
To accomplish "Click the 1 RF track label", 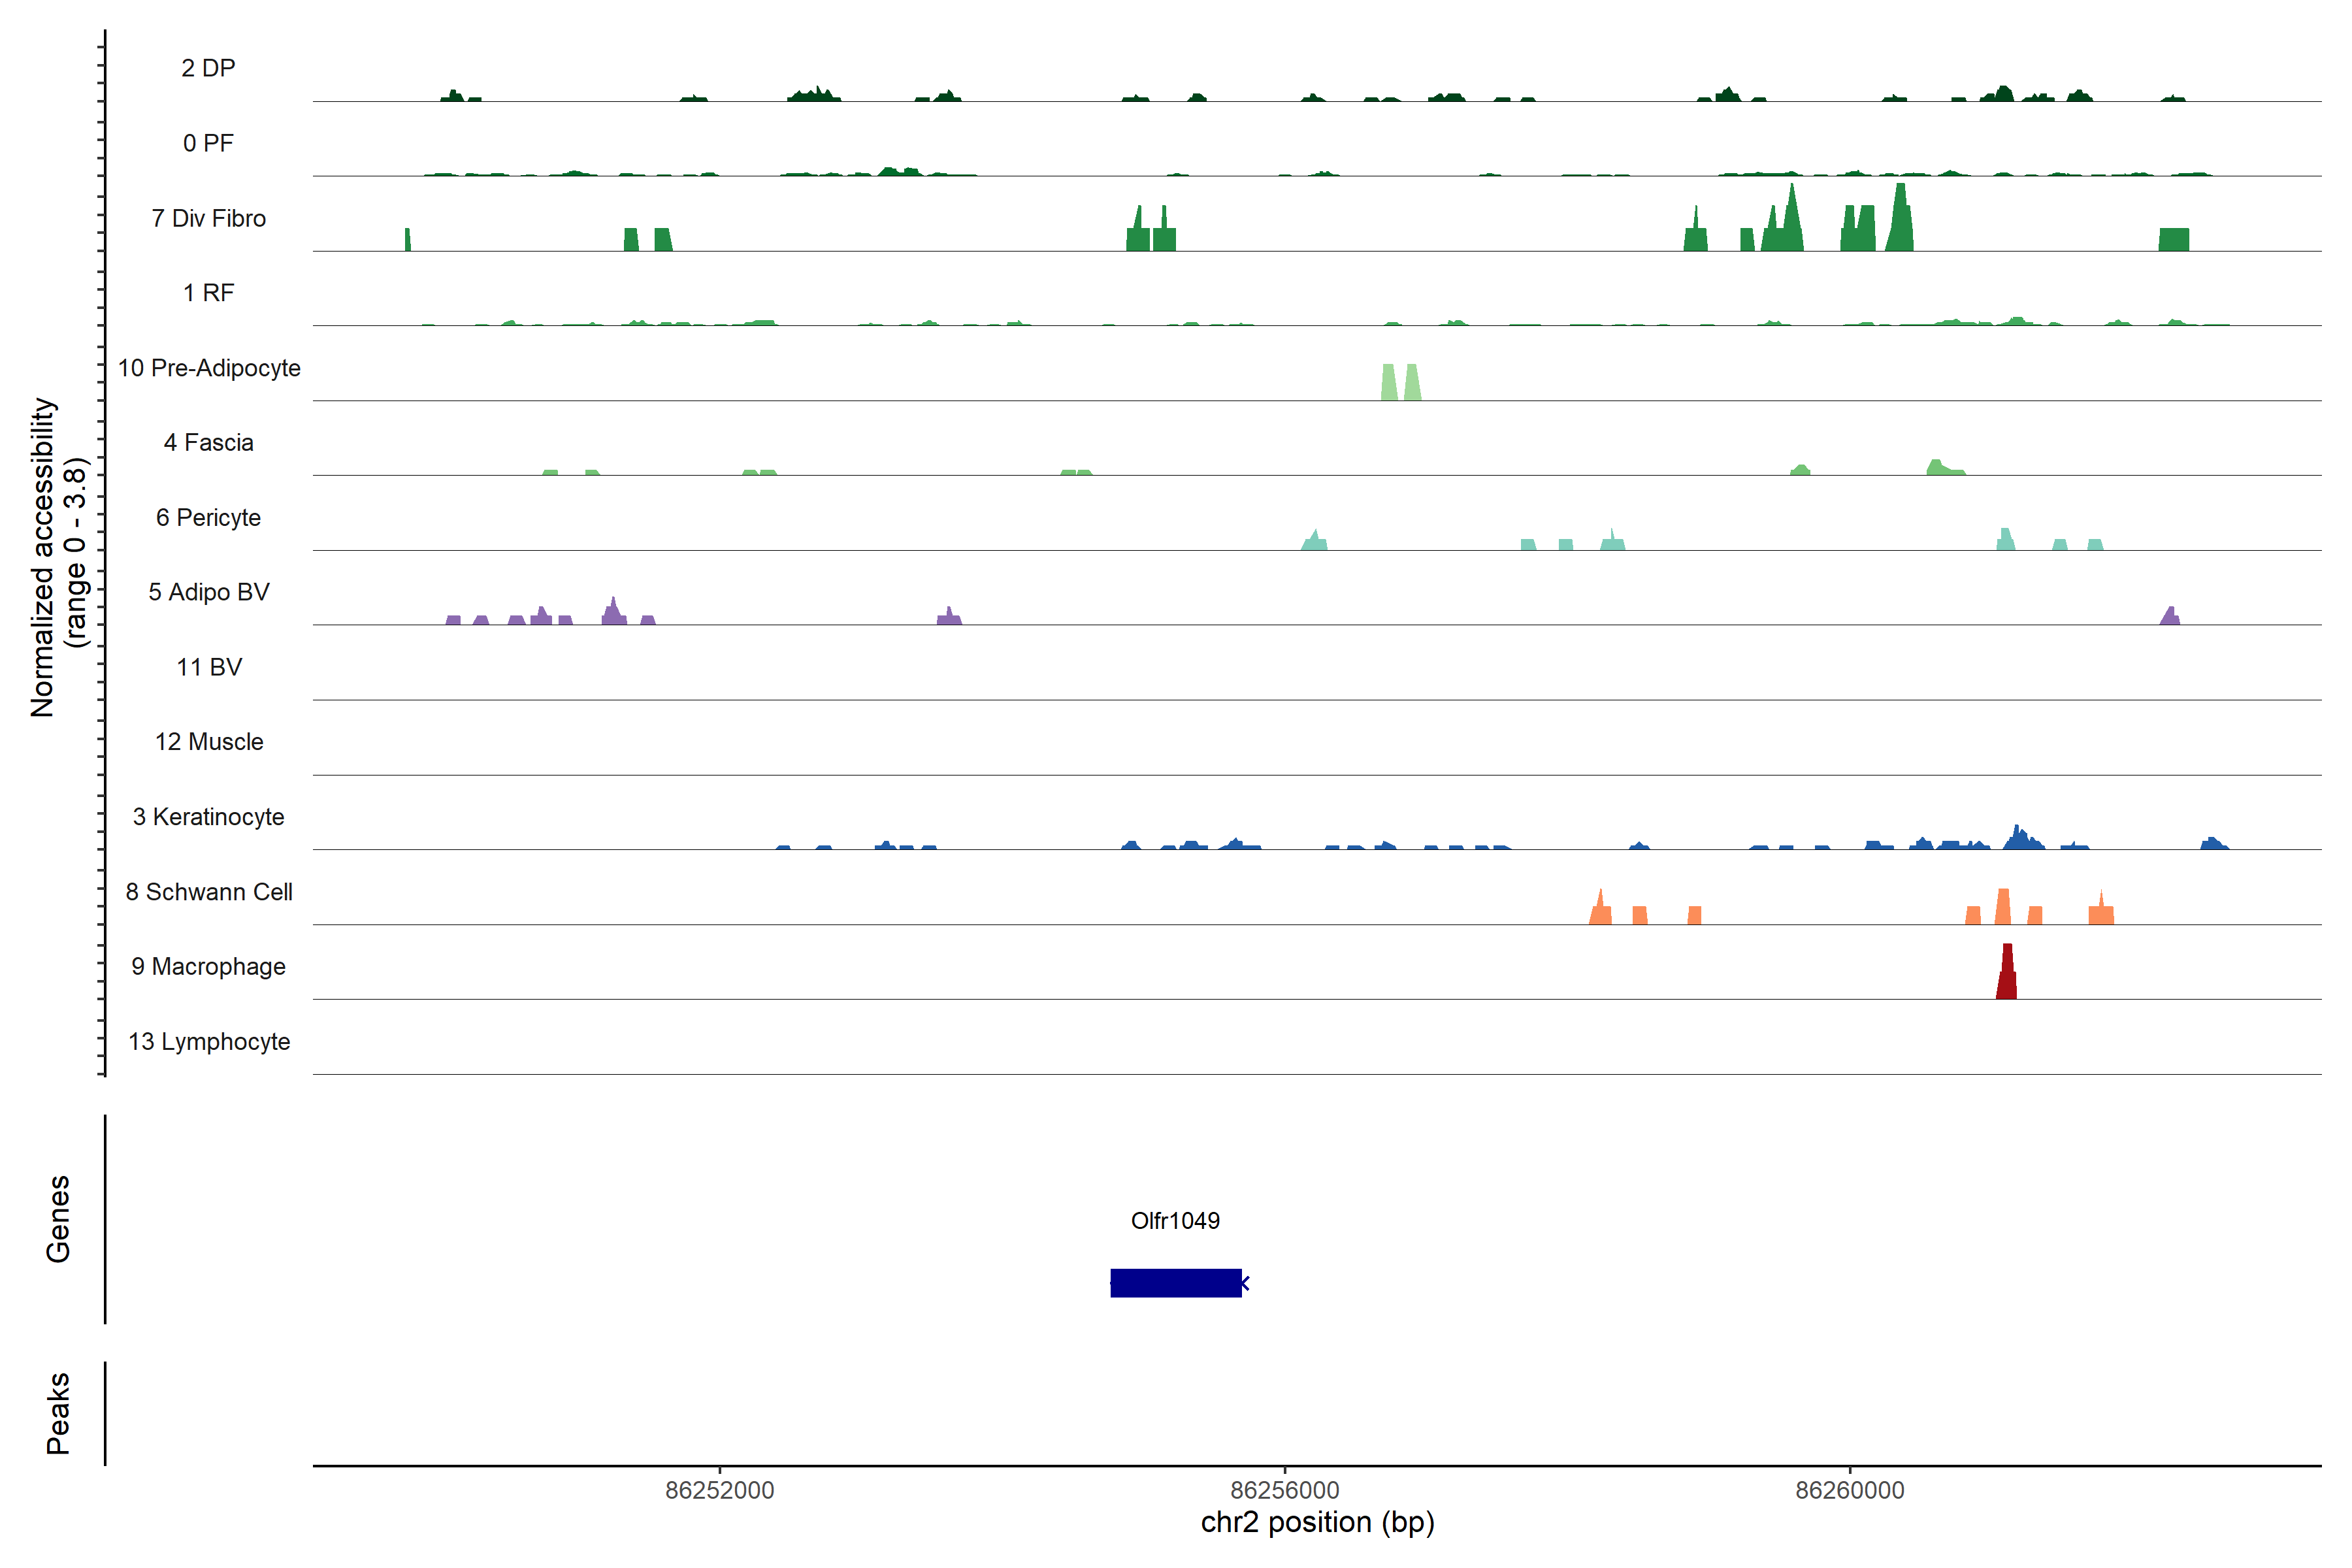I will pyautogui.click(x=208, y=293).
